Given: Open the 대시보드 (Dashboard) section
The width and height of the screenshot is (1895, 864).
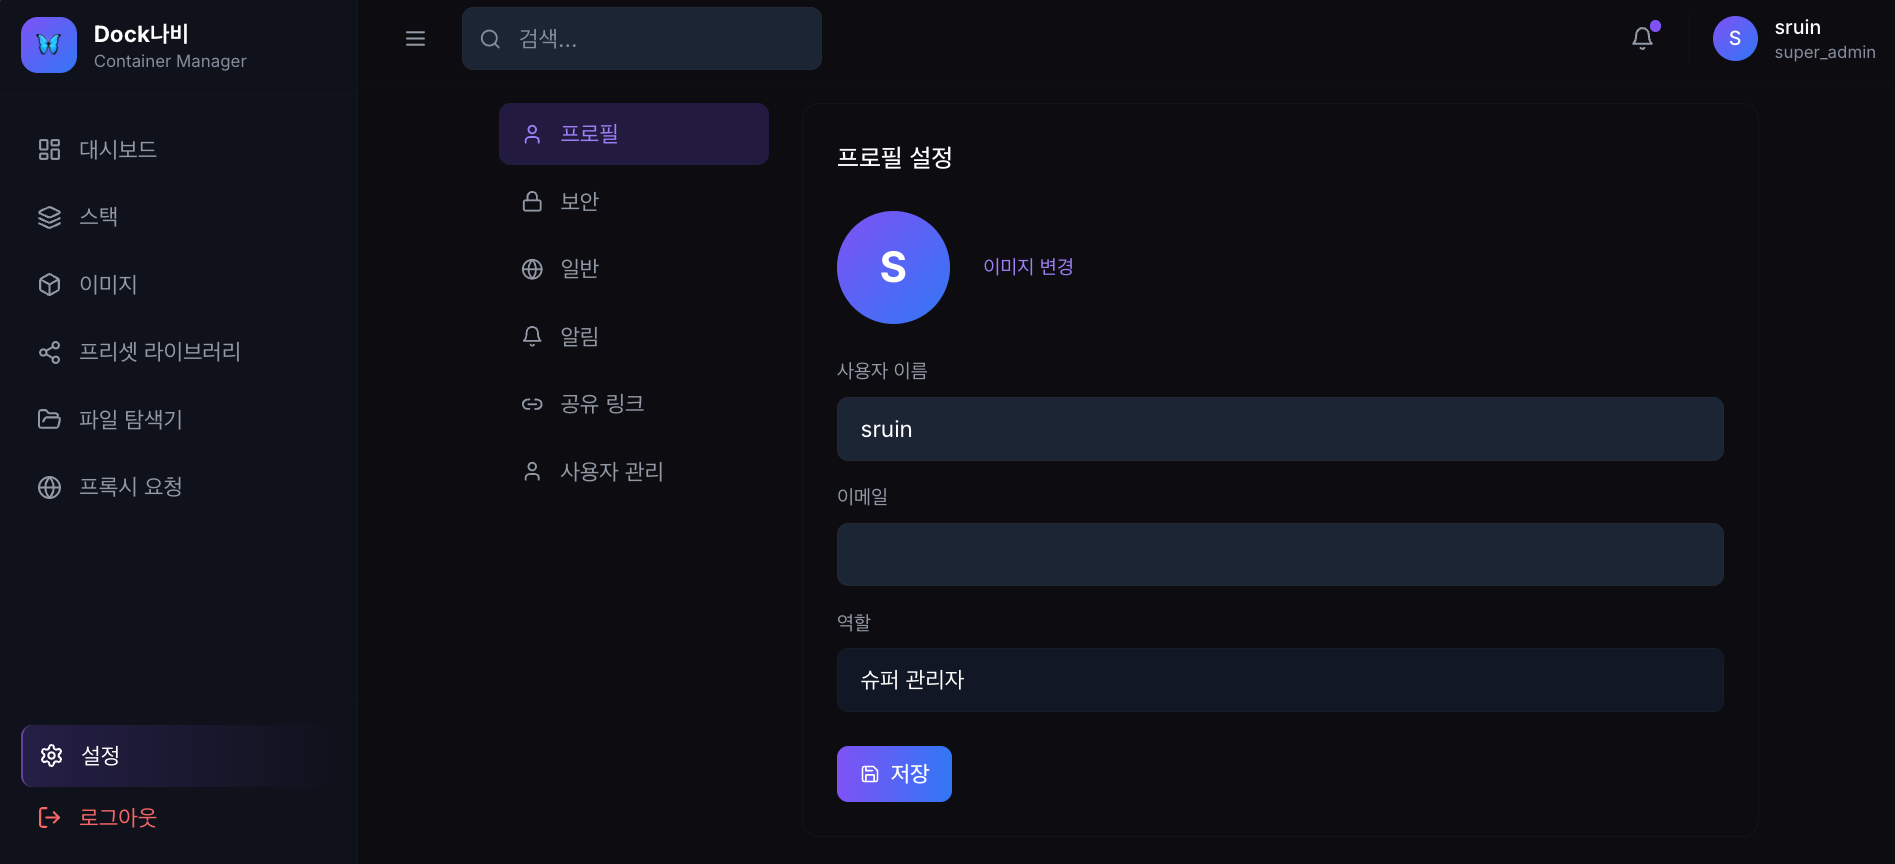Looking at the screenshot, I should [x=116, y=149].
